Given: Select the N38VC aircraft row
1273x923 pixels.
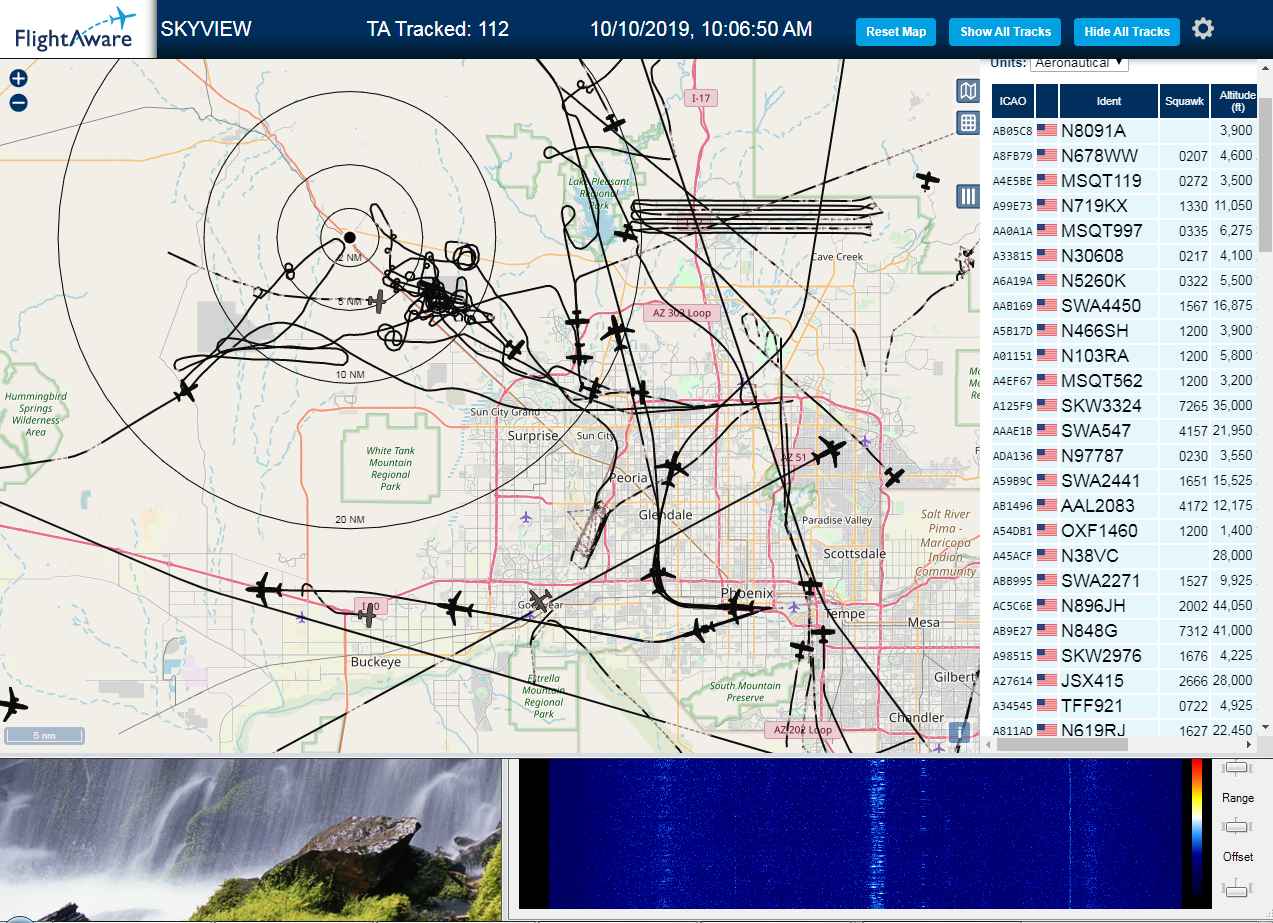Looking at the screenshot, I should (x=1125, y=555).
